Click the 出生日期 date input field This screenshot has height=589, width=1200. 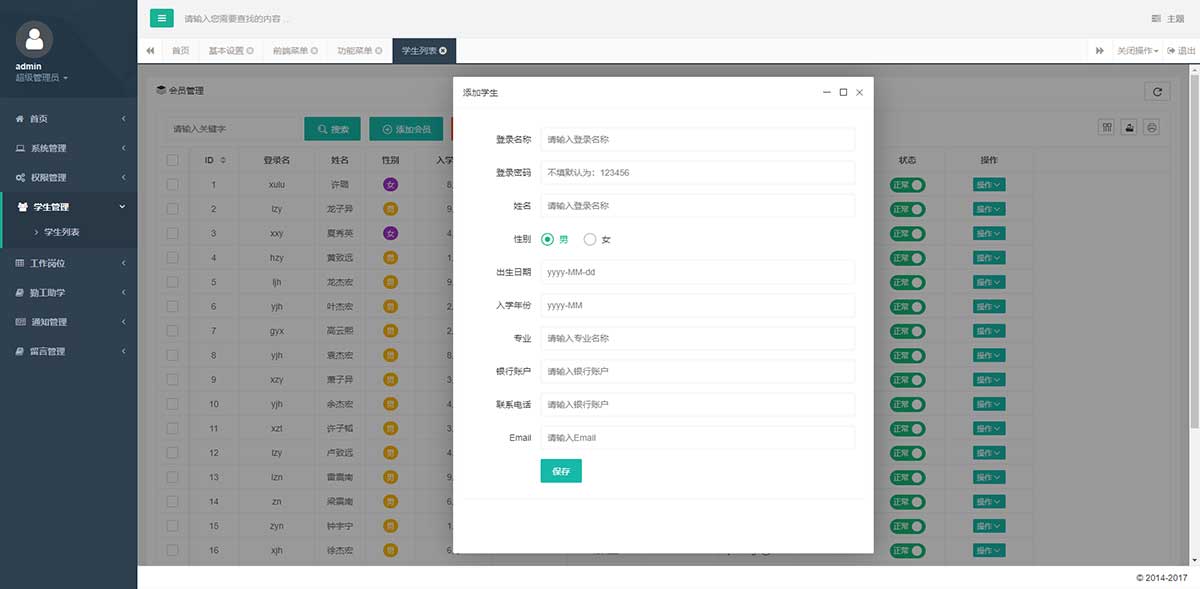tap(697, 272)
